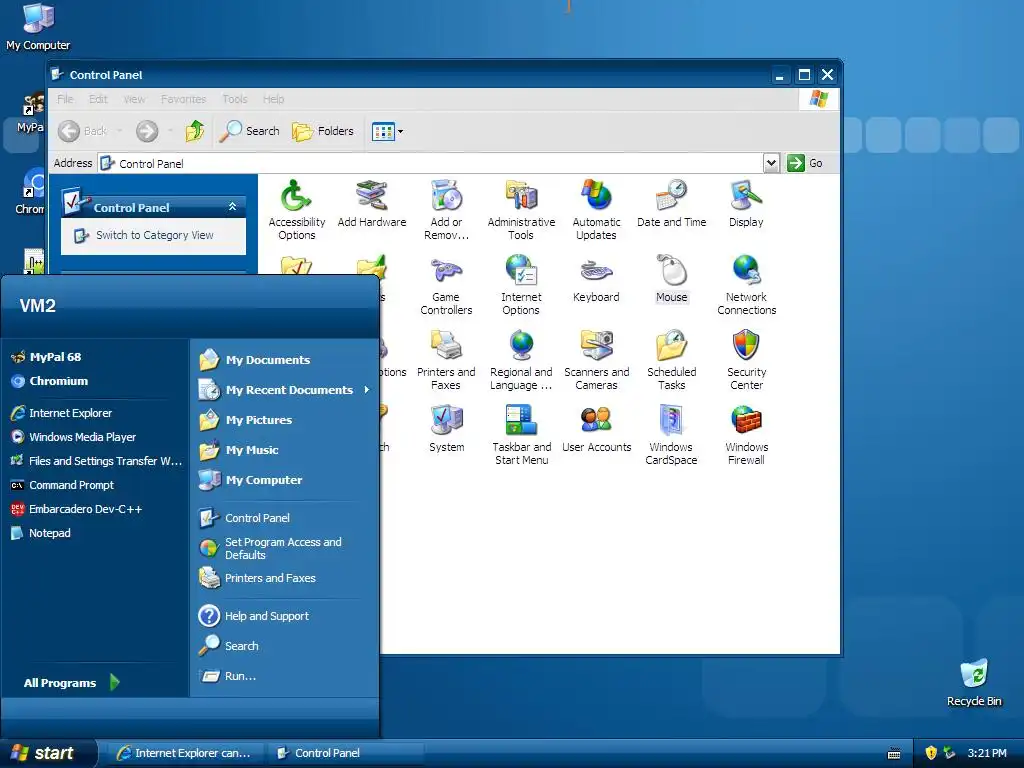The height and width of the screenshot is (768, 1024).
Task: Click the Start button
Action: pos(47,753)
